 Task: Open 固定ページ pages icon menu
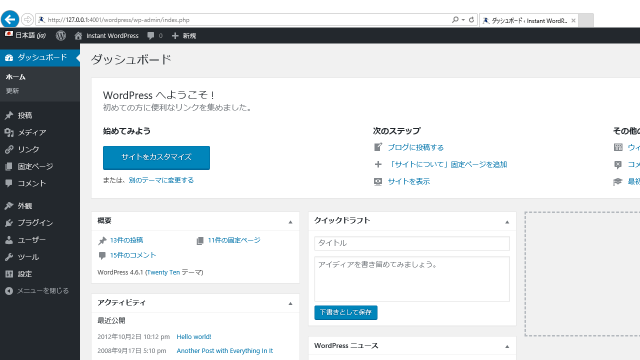pos(9,167)
